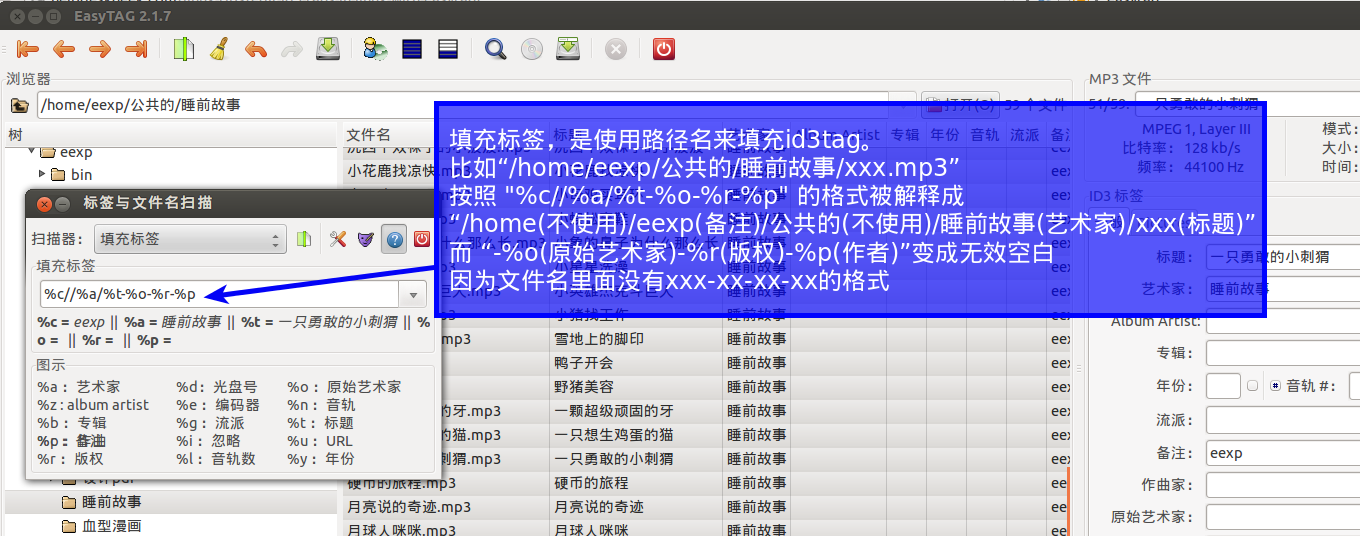Toggle the mask editor icon in scanner dialog

(366, 239)
